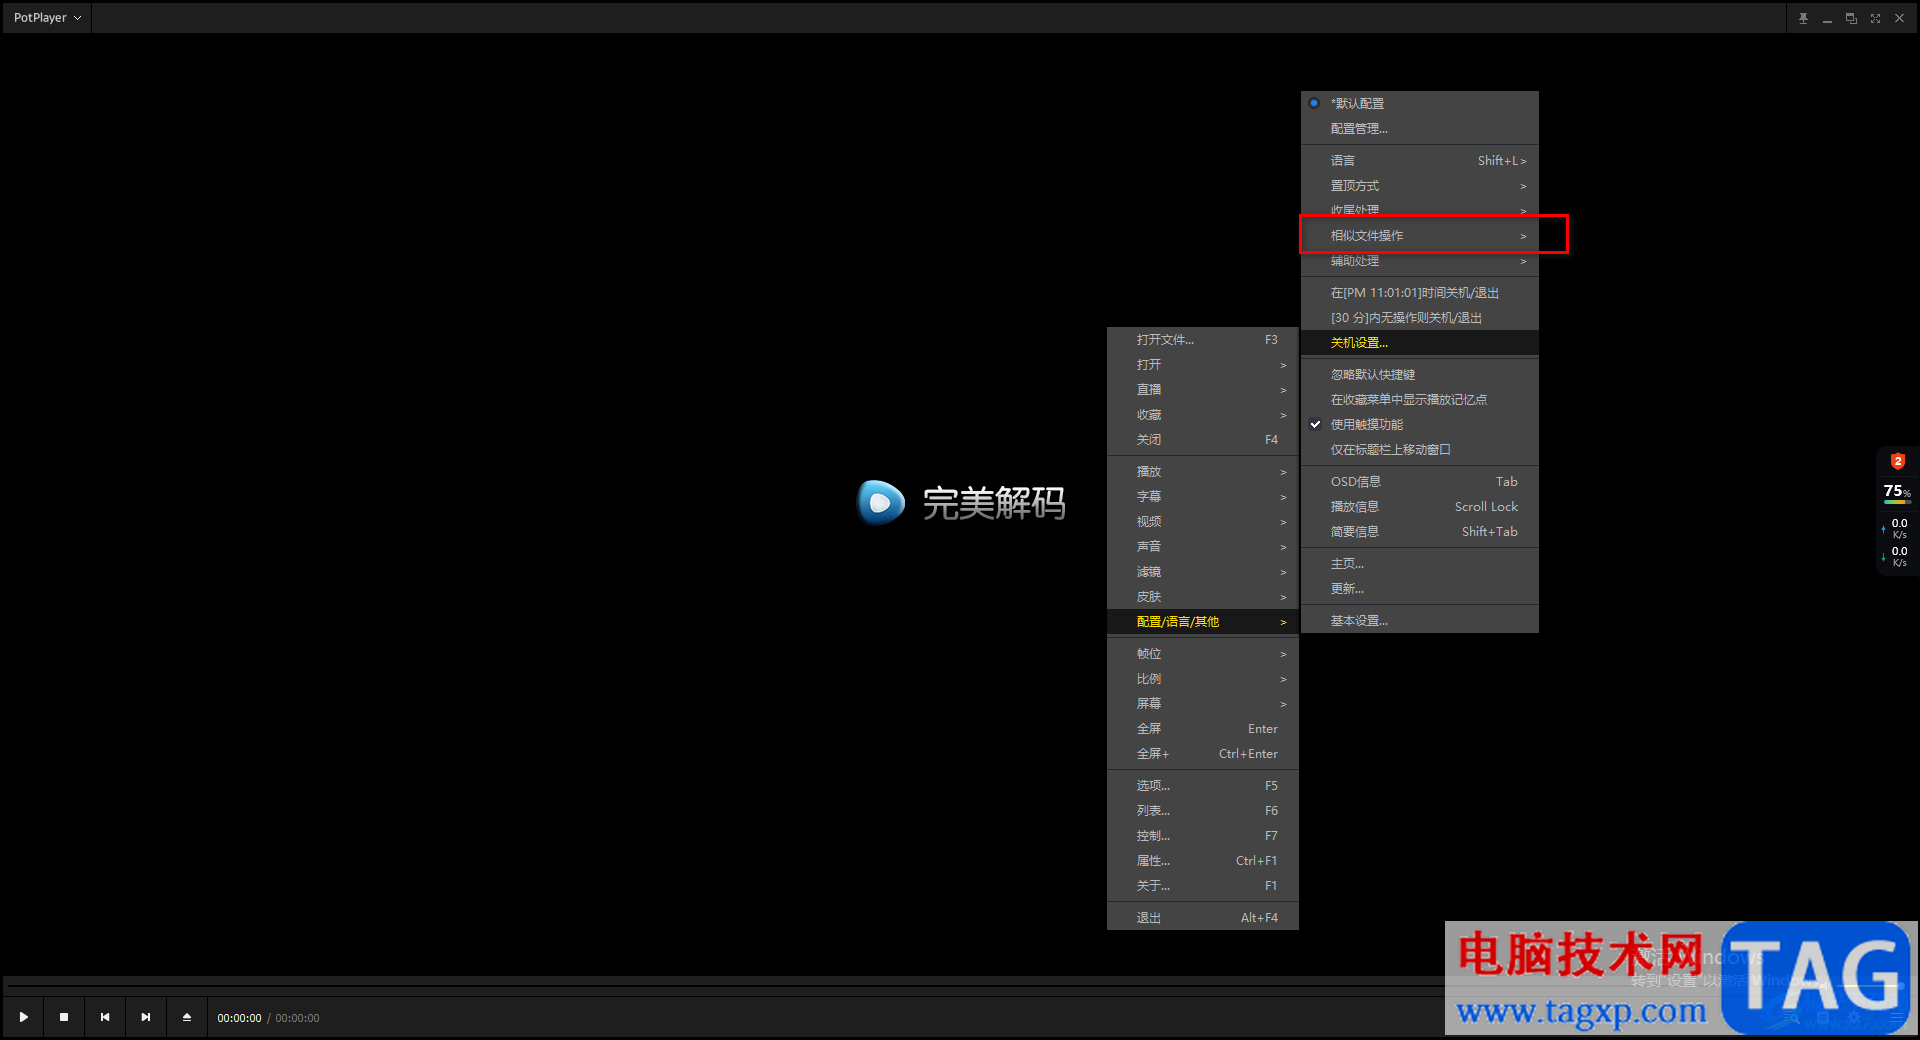
Task: Select highlighted 配置/语言/其他 entry
Action: coord(1203,622)
